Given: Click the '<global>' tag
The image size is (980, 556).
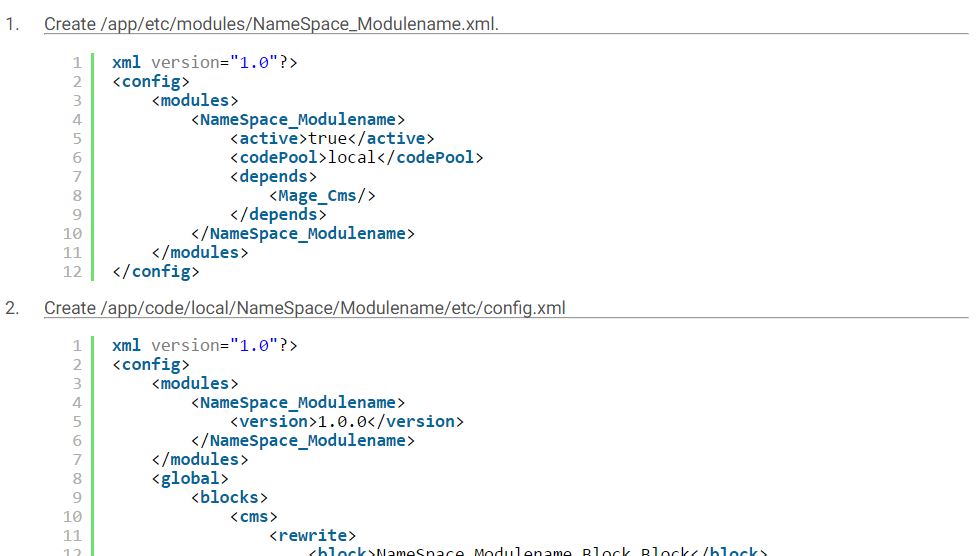Looking at the screenshot, I should click(x=190, y=479).
